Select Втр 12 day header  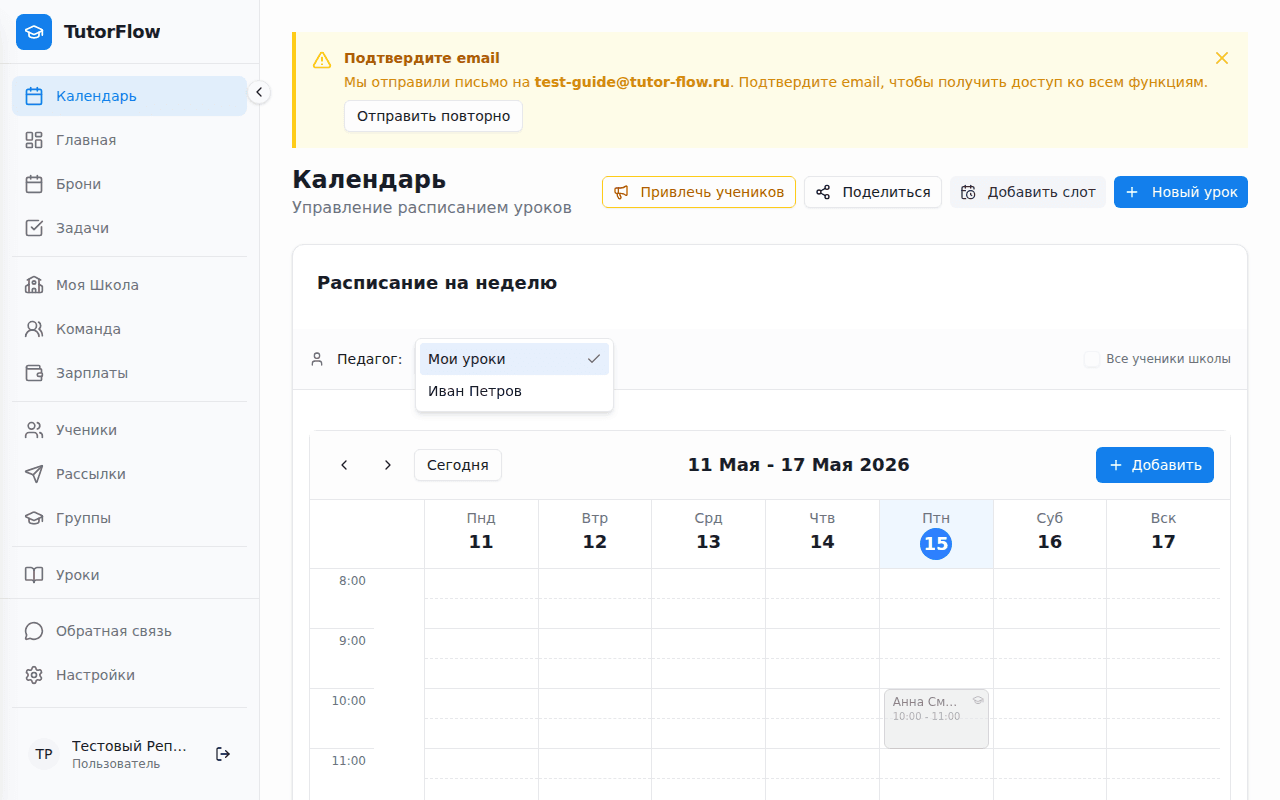(x=595, y=532)
